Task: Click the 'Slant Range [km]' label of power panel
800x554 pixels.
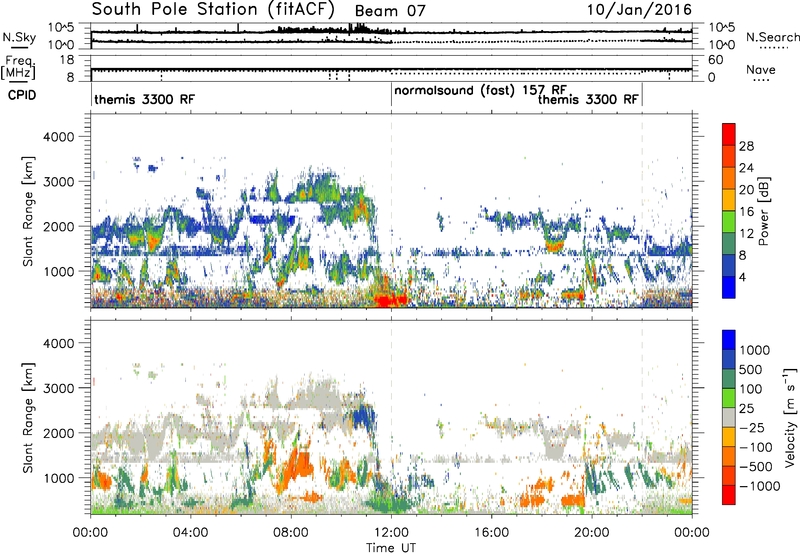Action: pos(28,211)
